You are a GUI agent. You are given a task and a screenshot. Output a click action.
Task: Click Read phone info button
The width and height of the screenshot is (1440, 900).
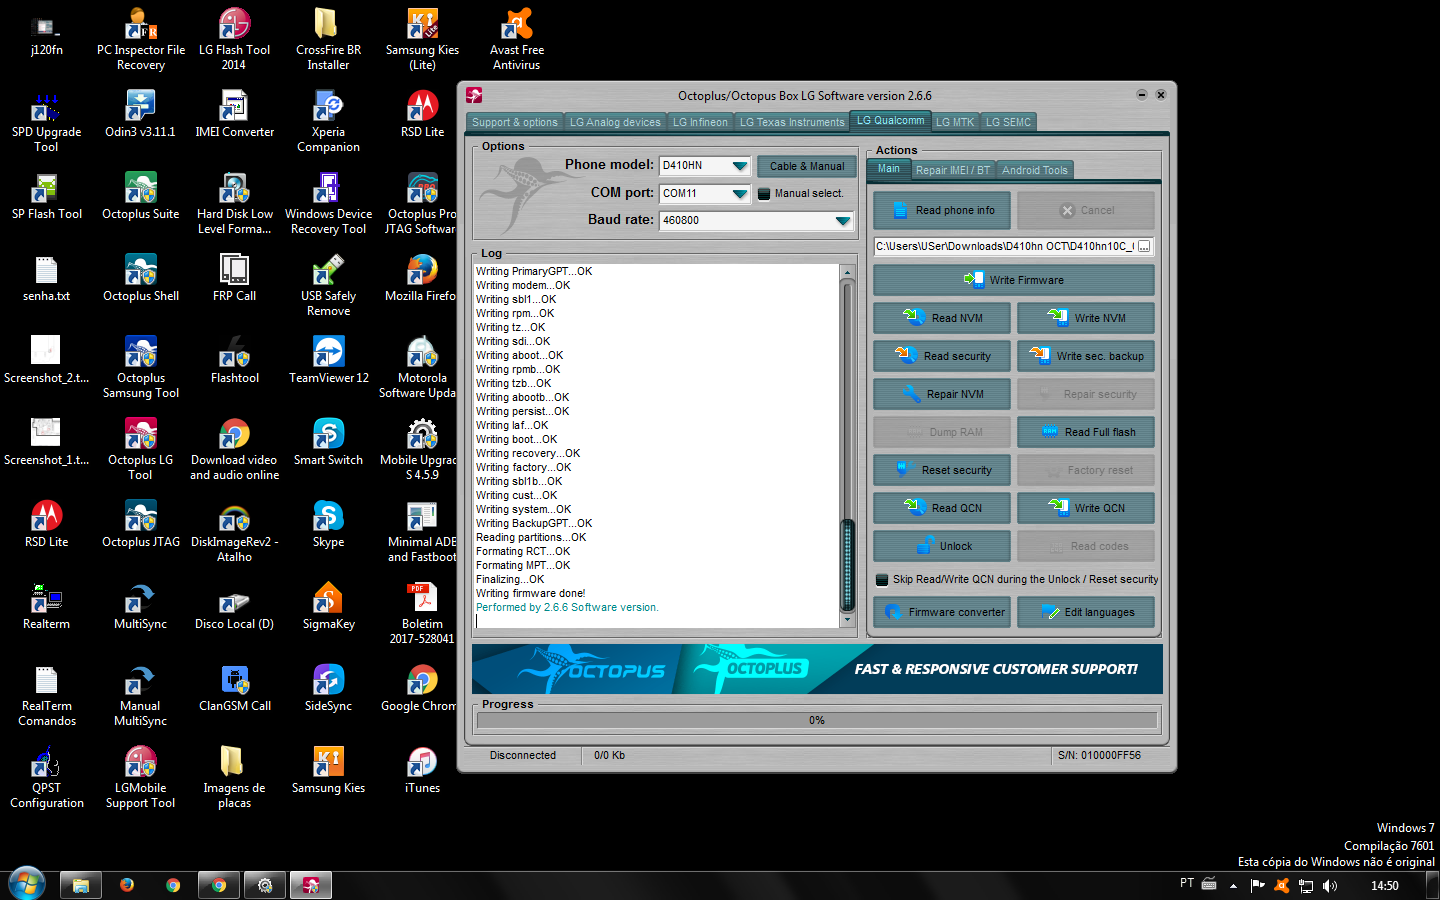click(944, 210)
